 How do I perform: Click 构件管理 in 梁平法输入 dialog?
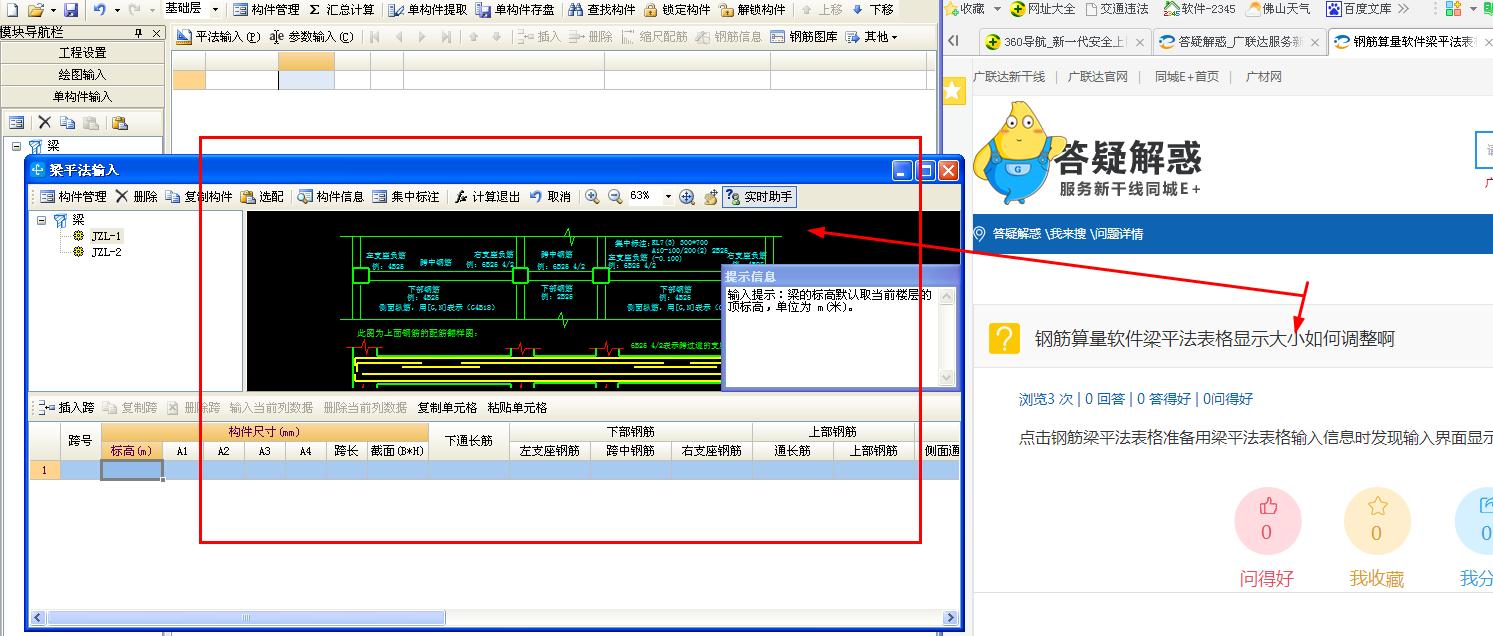pos(73,197)
